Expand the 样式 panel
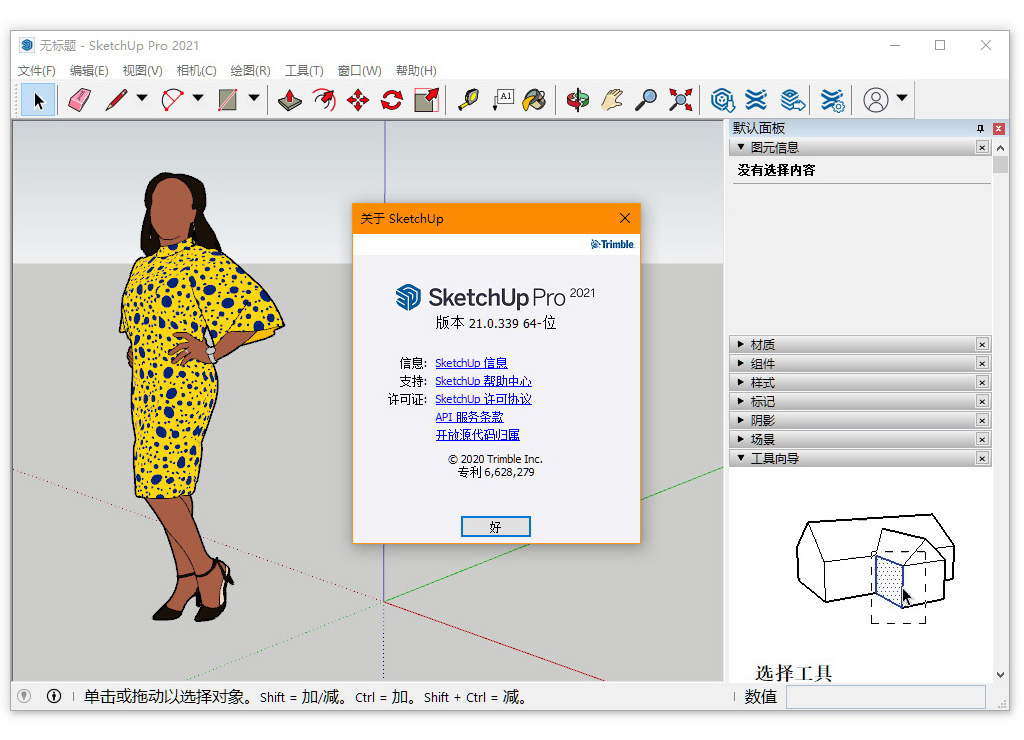 click(x=741, y=381)
